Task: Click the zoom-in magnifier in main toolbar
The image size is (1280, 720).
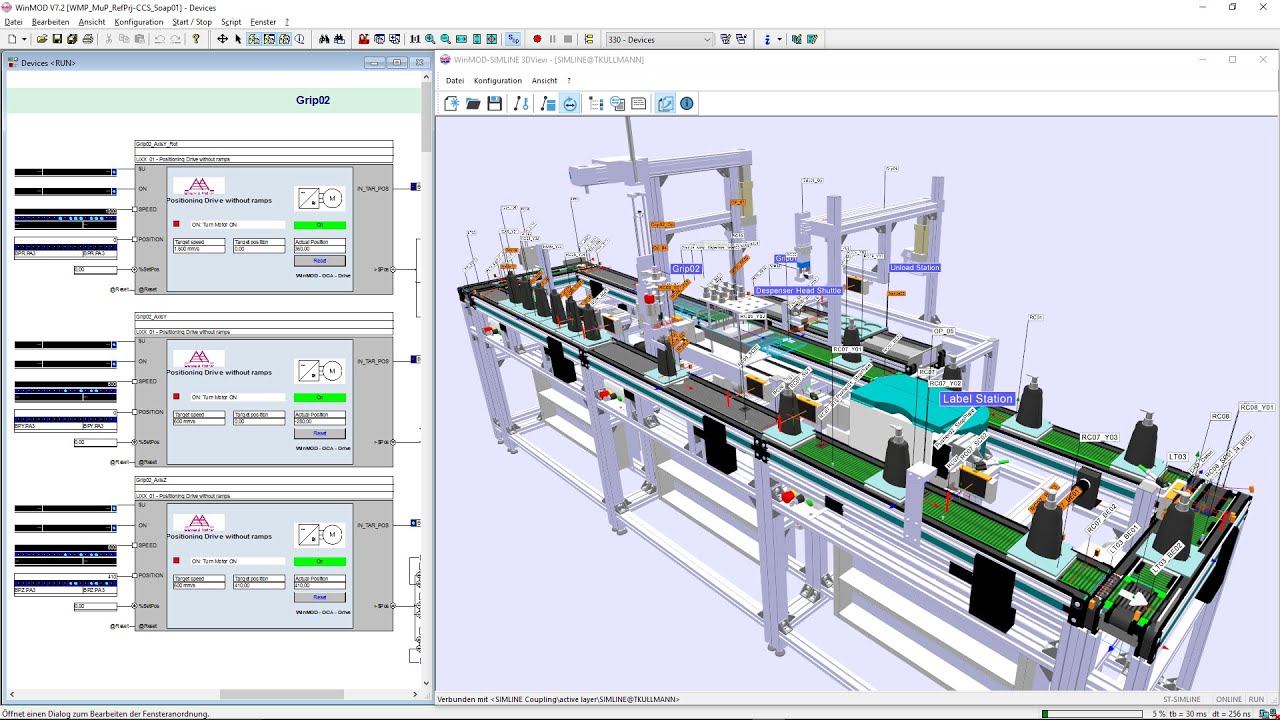Action: [430, 39]
